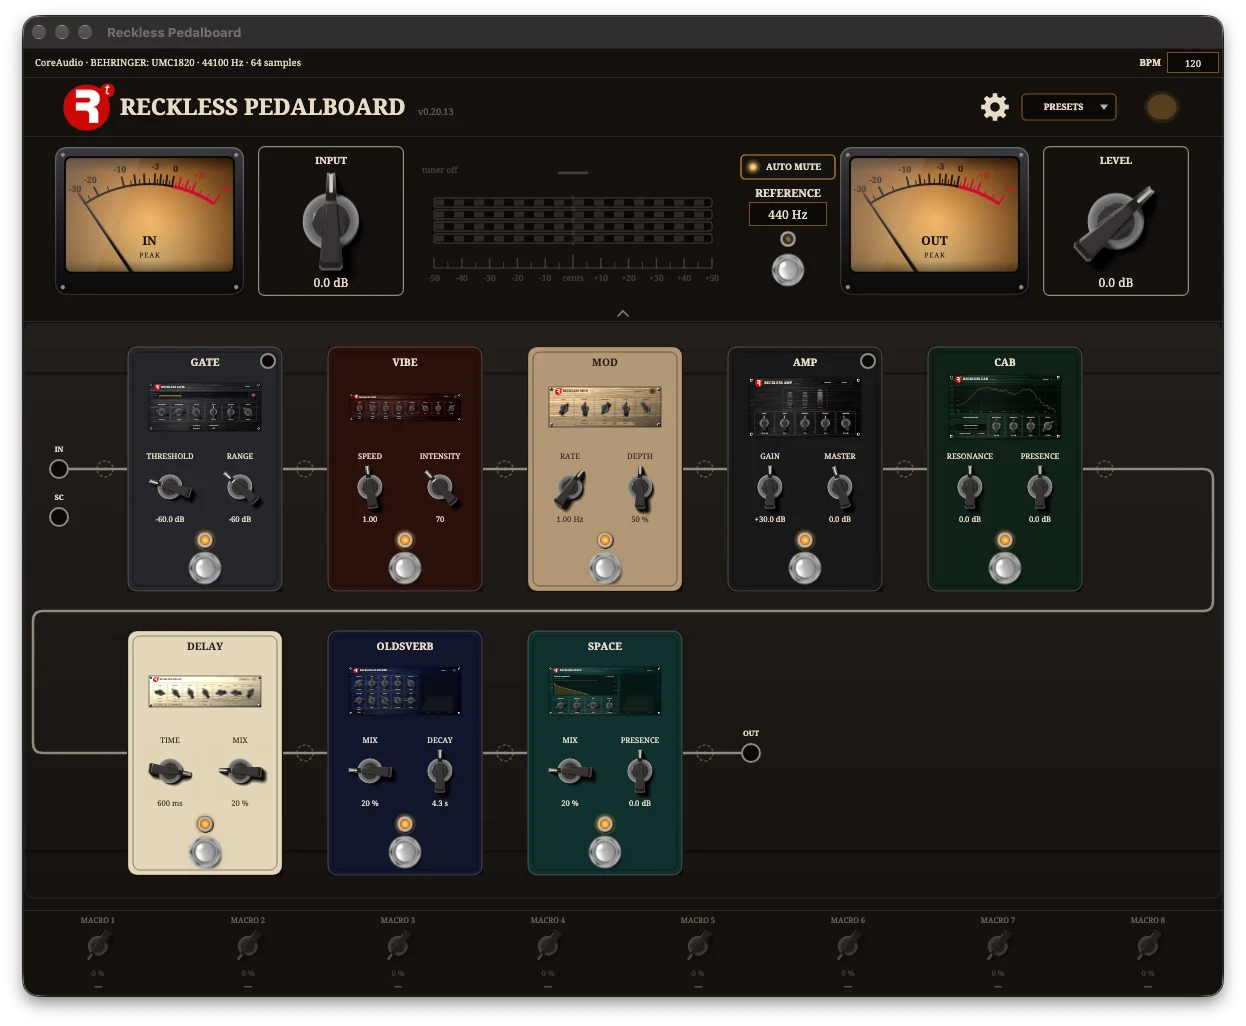Click the IN PEAK VU meter
Screen dimensions: 1246x1026
point(149,221)
